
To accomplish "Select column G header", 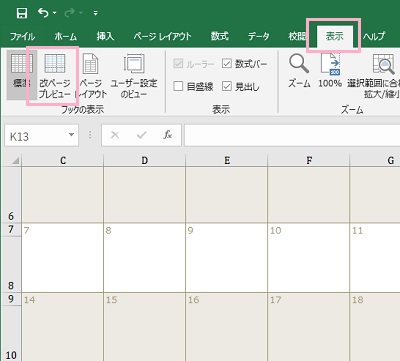I will pos(375,161).
